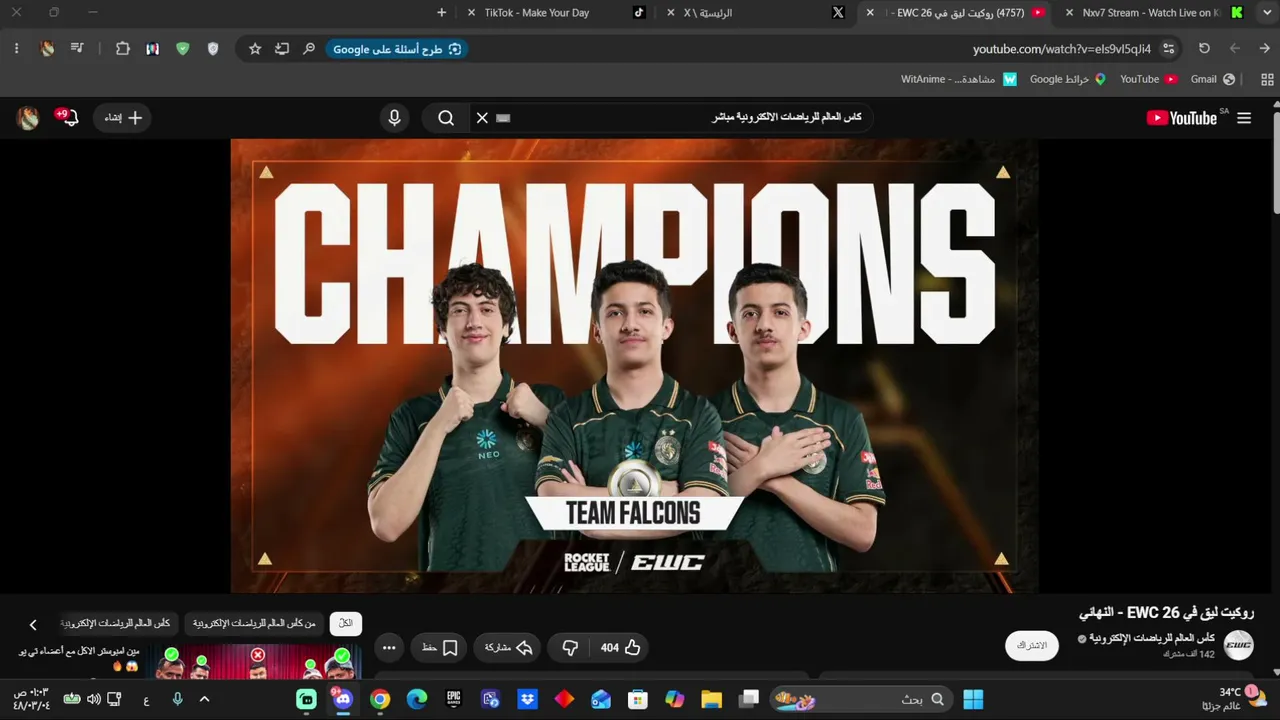Viewport: 1280px width, 720px height.
Task: Open the YouTube Create (إنشاء) button
Action: (x=124, y=118)
